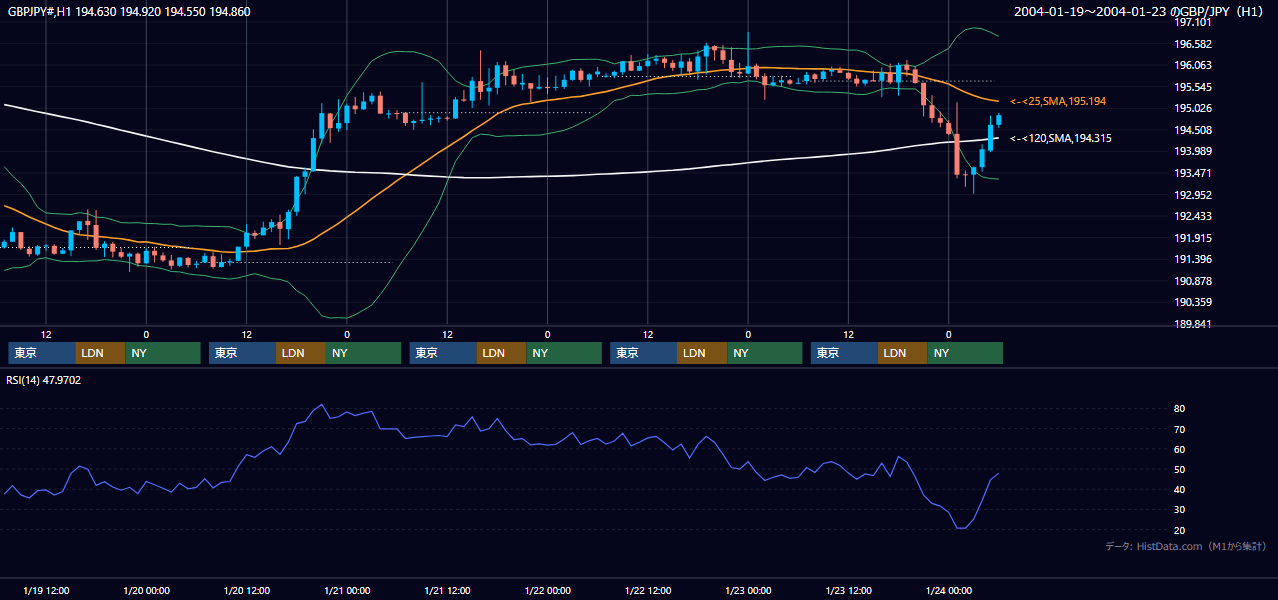
Task: Click the RSI(14) 47.9702 indicator label
Action: (44, 380)
